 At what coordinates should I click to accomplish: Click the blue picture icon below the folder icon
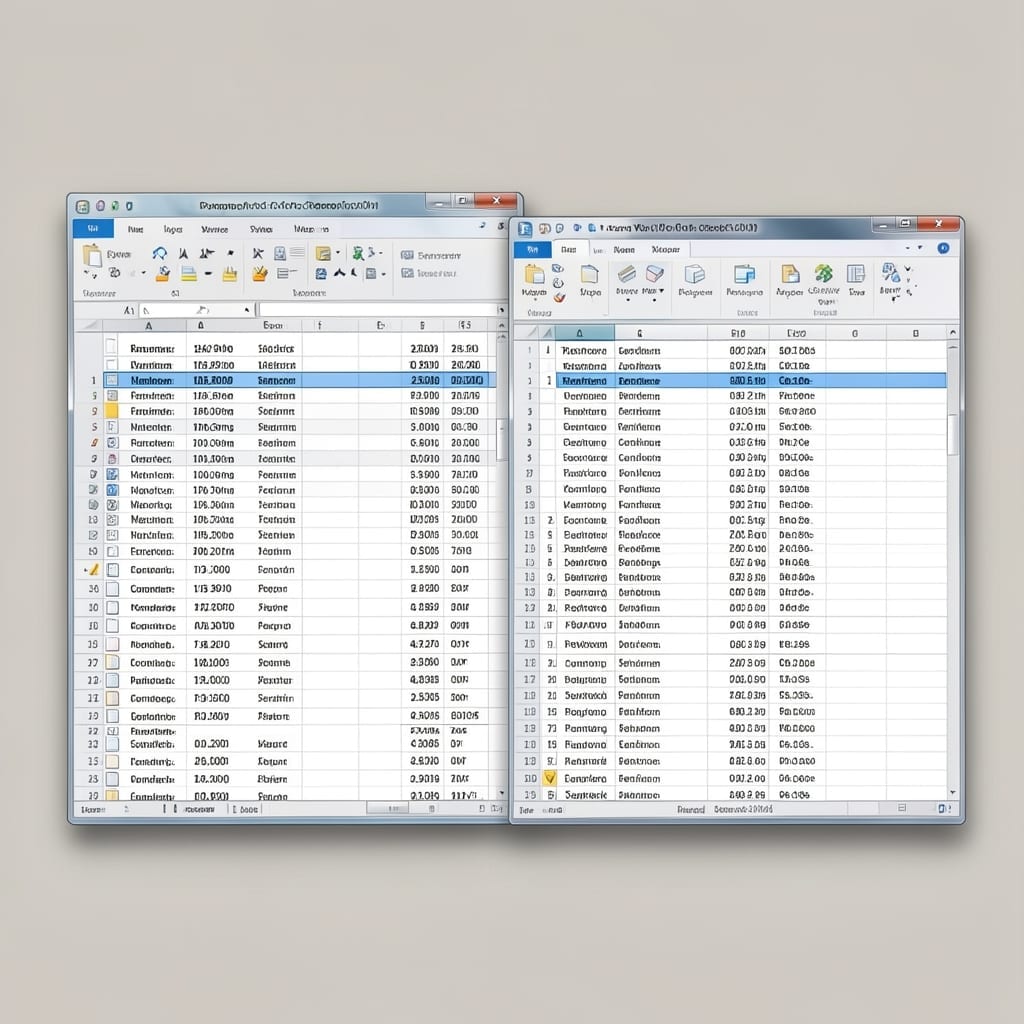tap(321, 274)
